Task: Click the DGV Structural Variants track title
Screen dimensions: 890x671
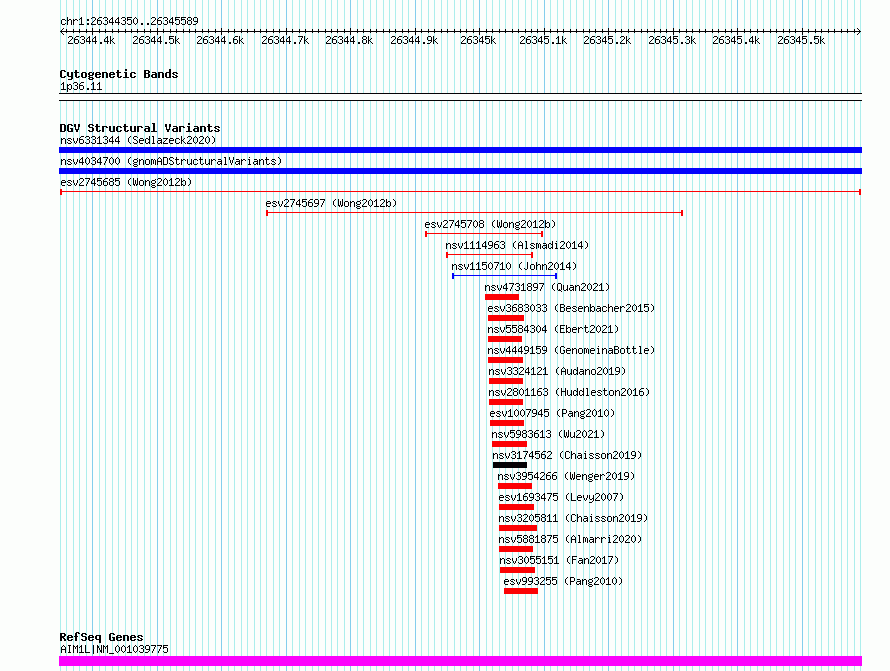Action: 140,128
